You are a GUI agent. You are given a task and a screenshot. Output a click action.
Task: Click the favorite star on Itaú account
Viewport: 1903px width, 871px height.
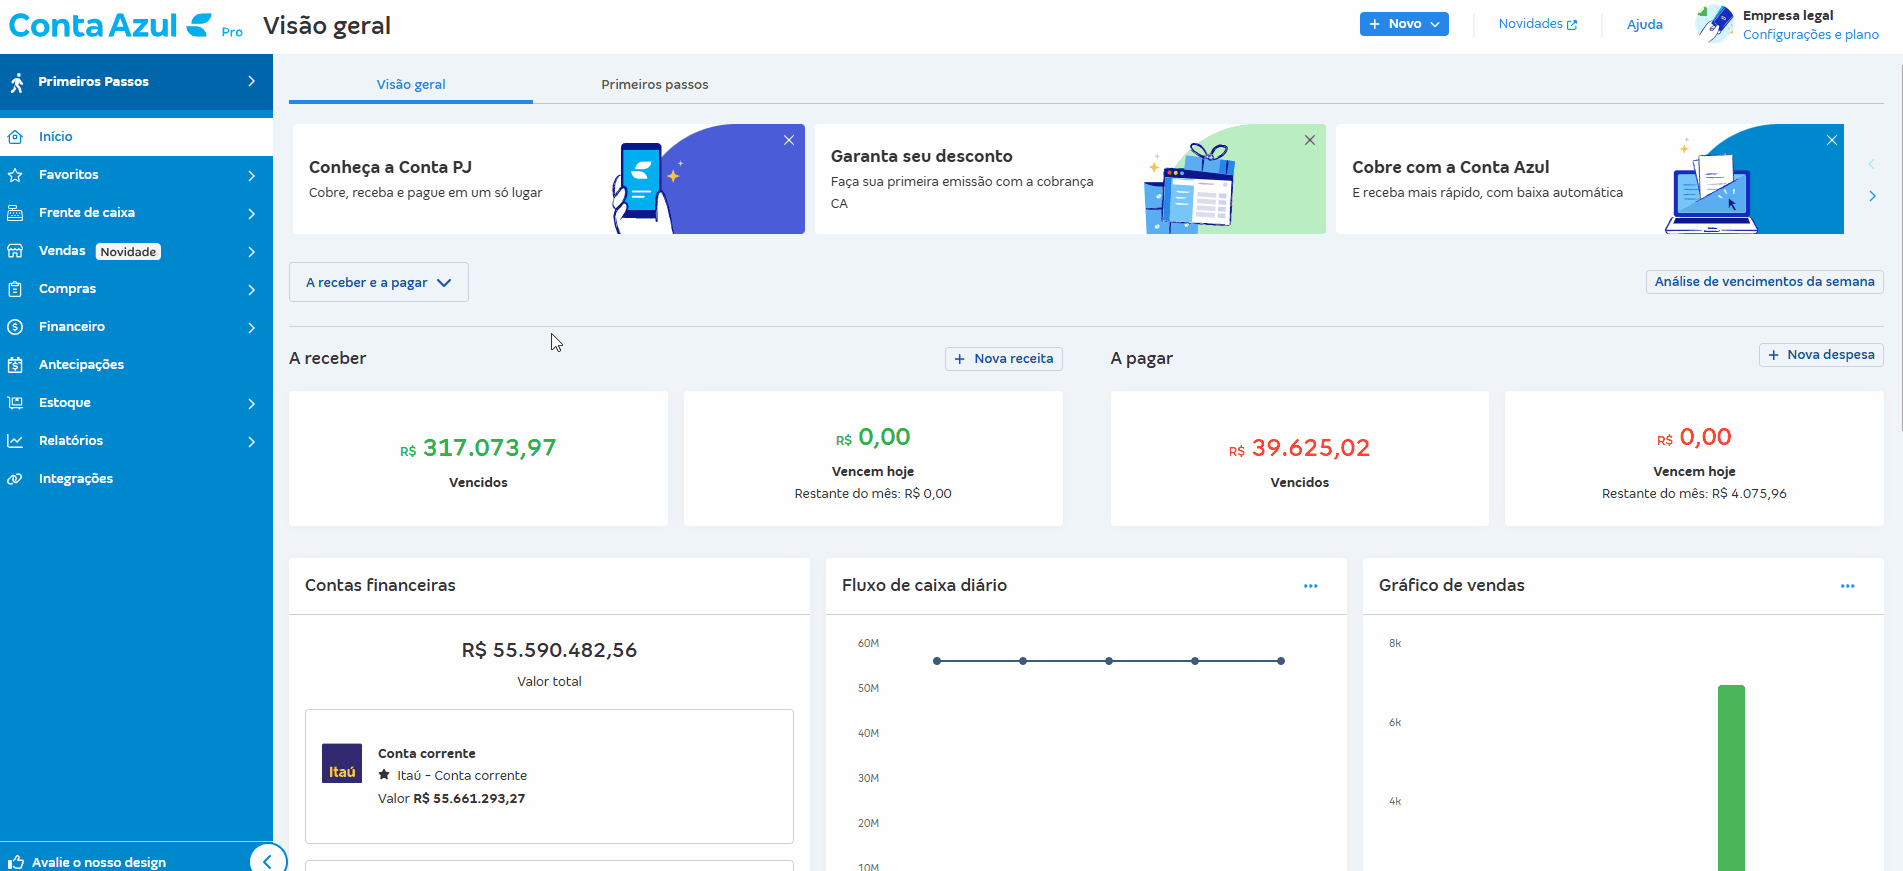coord(384,775)
